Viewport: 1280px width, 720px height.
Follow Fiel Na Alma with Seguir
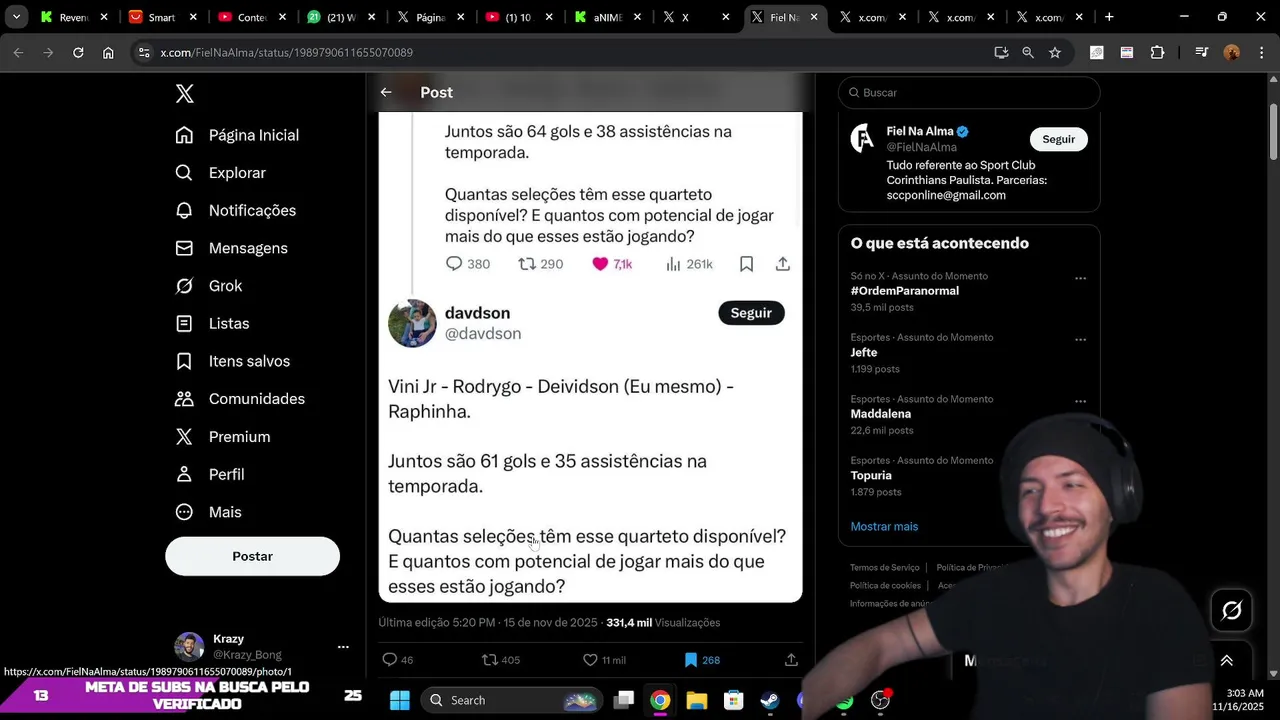[x=1059, y=139]
